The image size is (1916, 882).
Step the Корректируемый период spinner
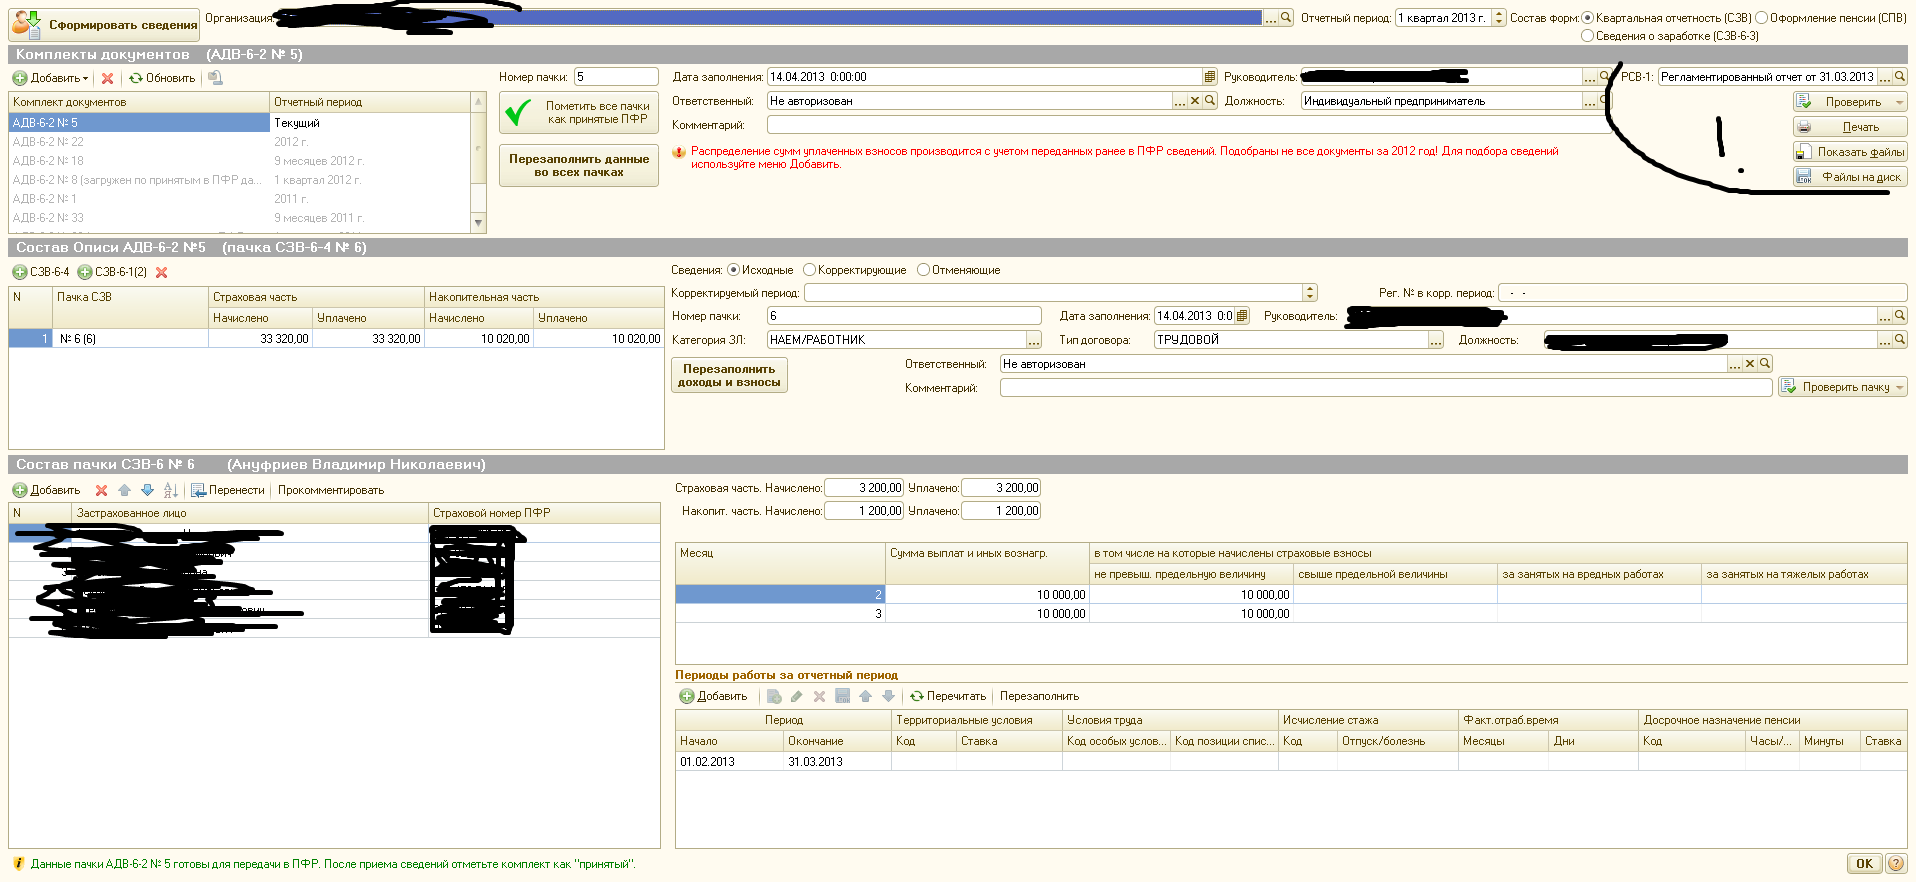(x=1310, y=293)
